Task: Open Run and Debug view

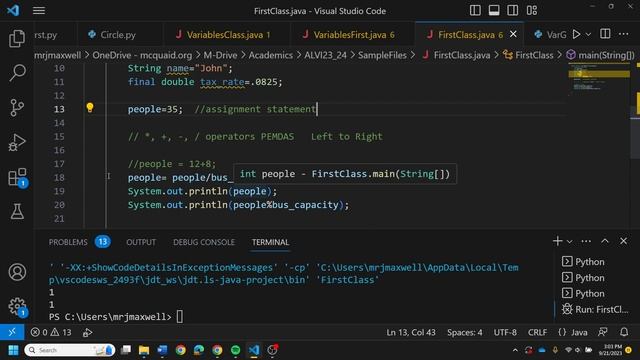Action: click(17, 142)
